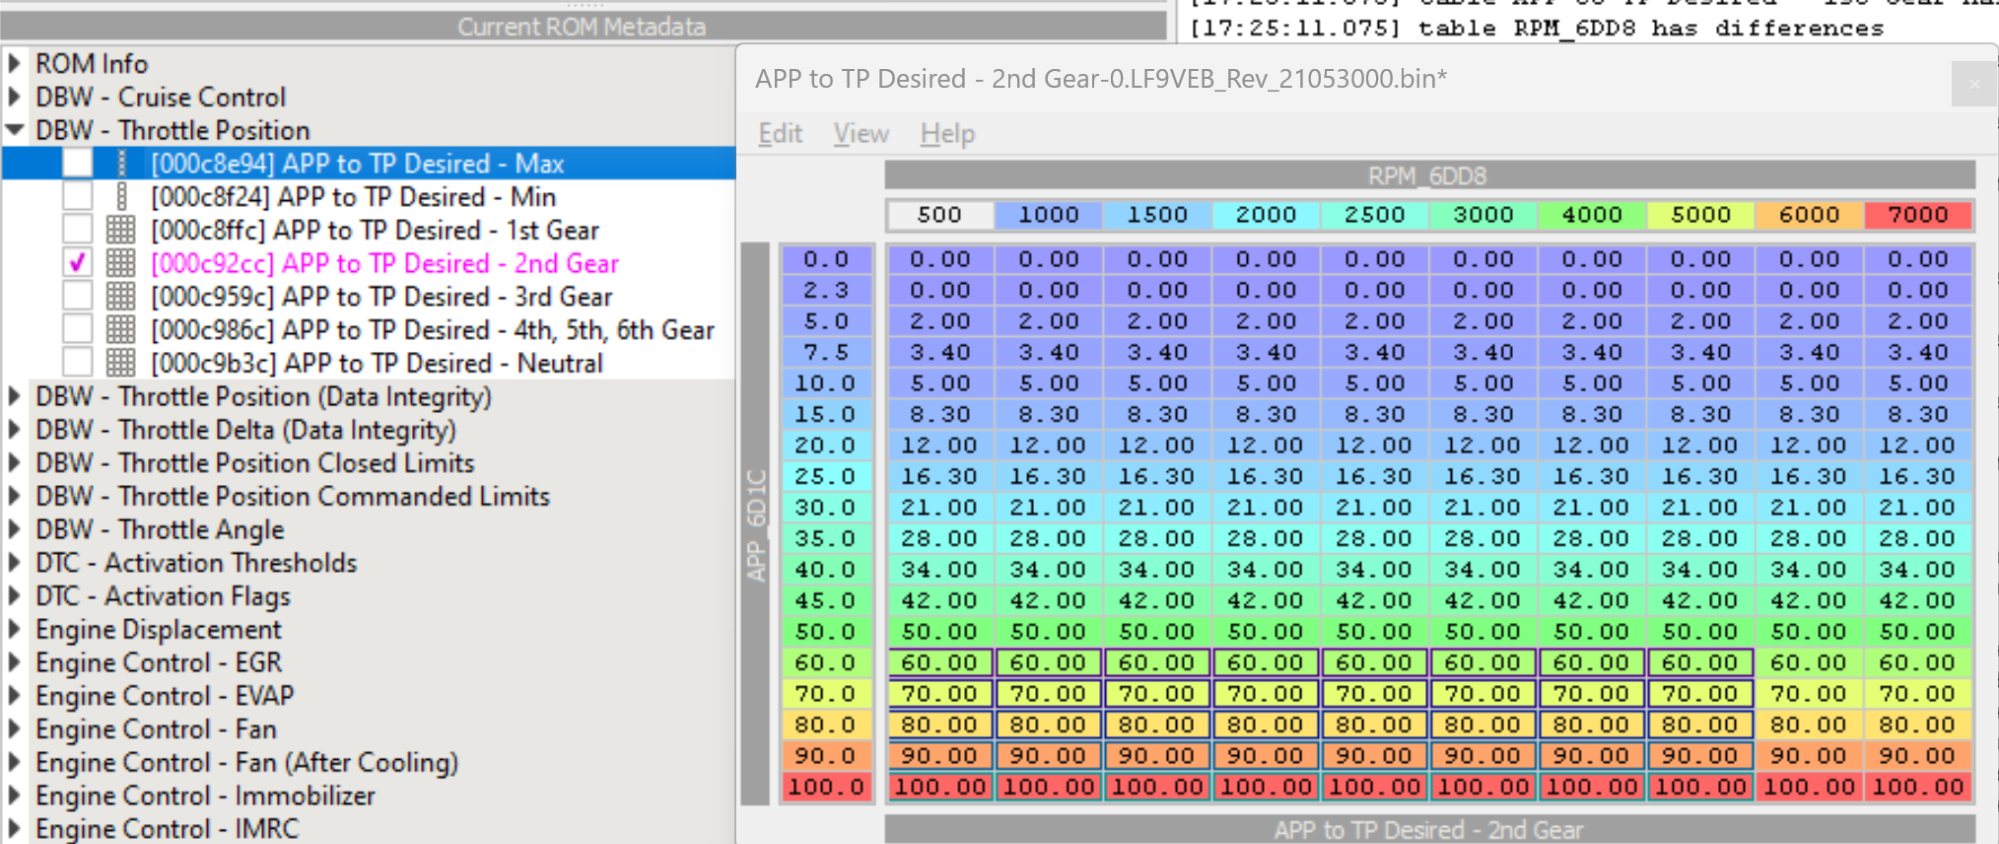Viewport: 1999px width, 844px height.
Task: Click the Current ROM Metadata panel header
Action: [582, 26]
